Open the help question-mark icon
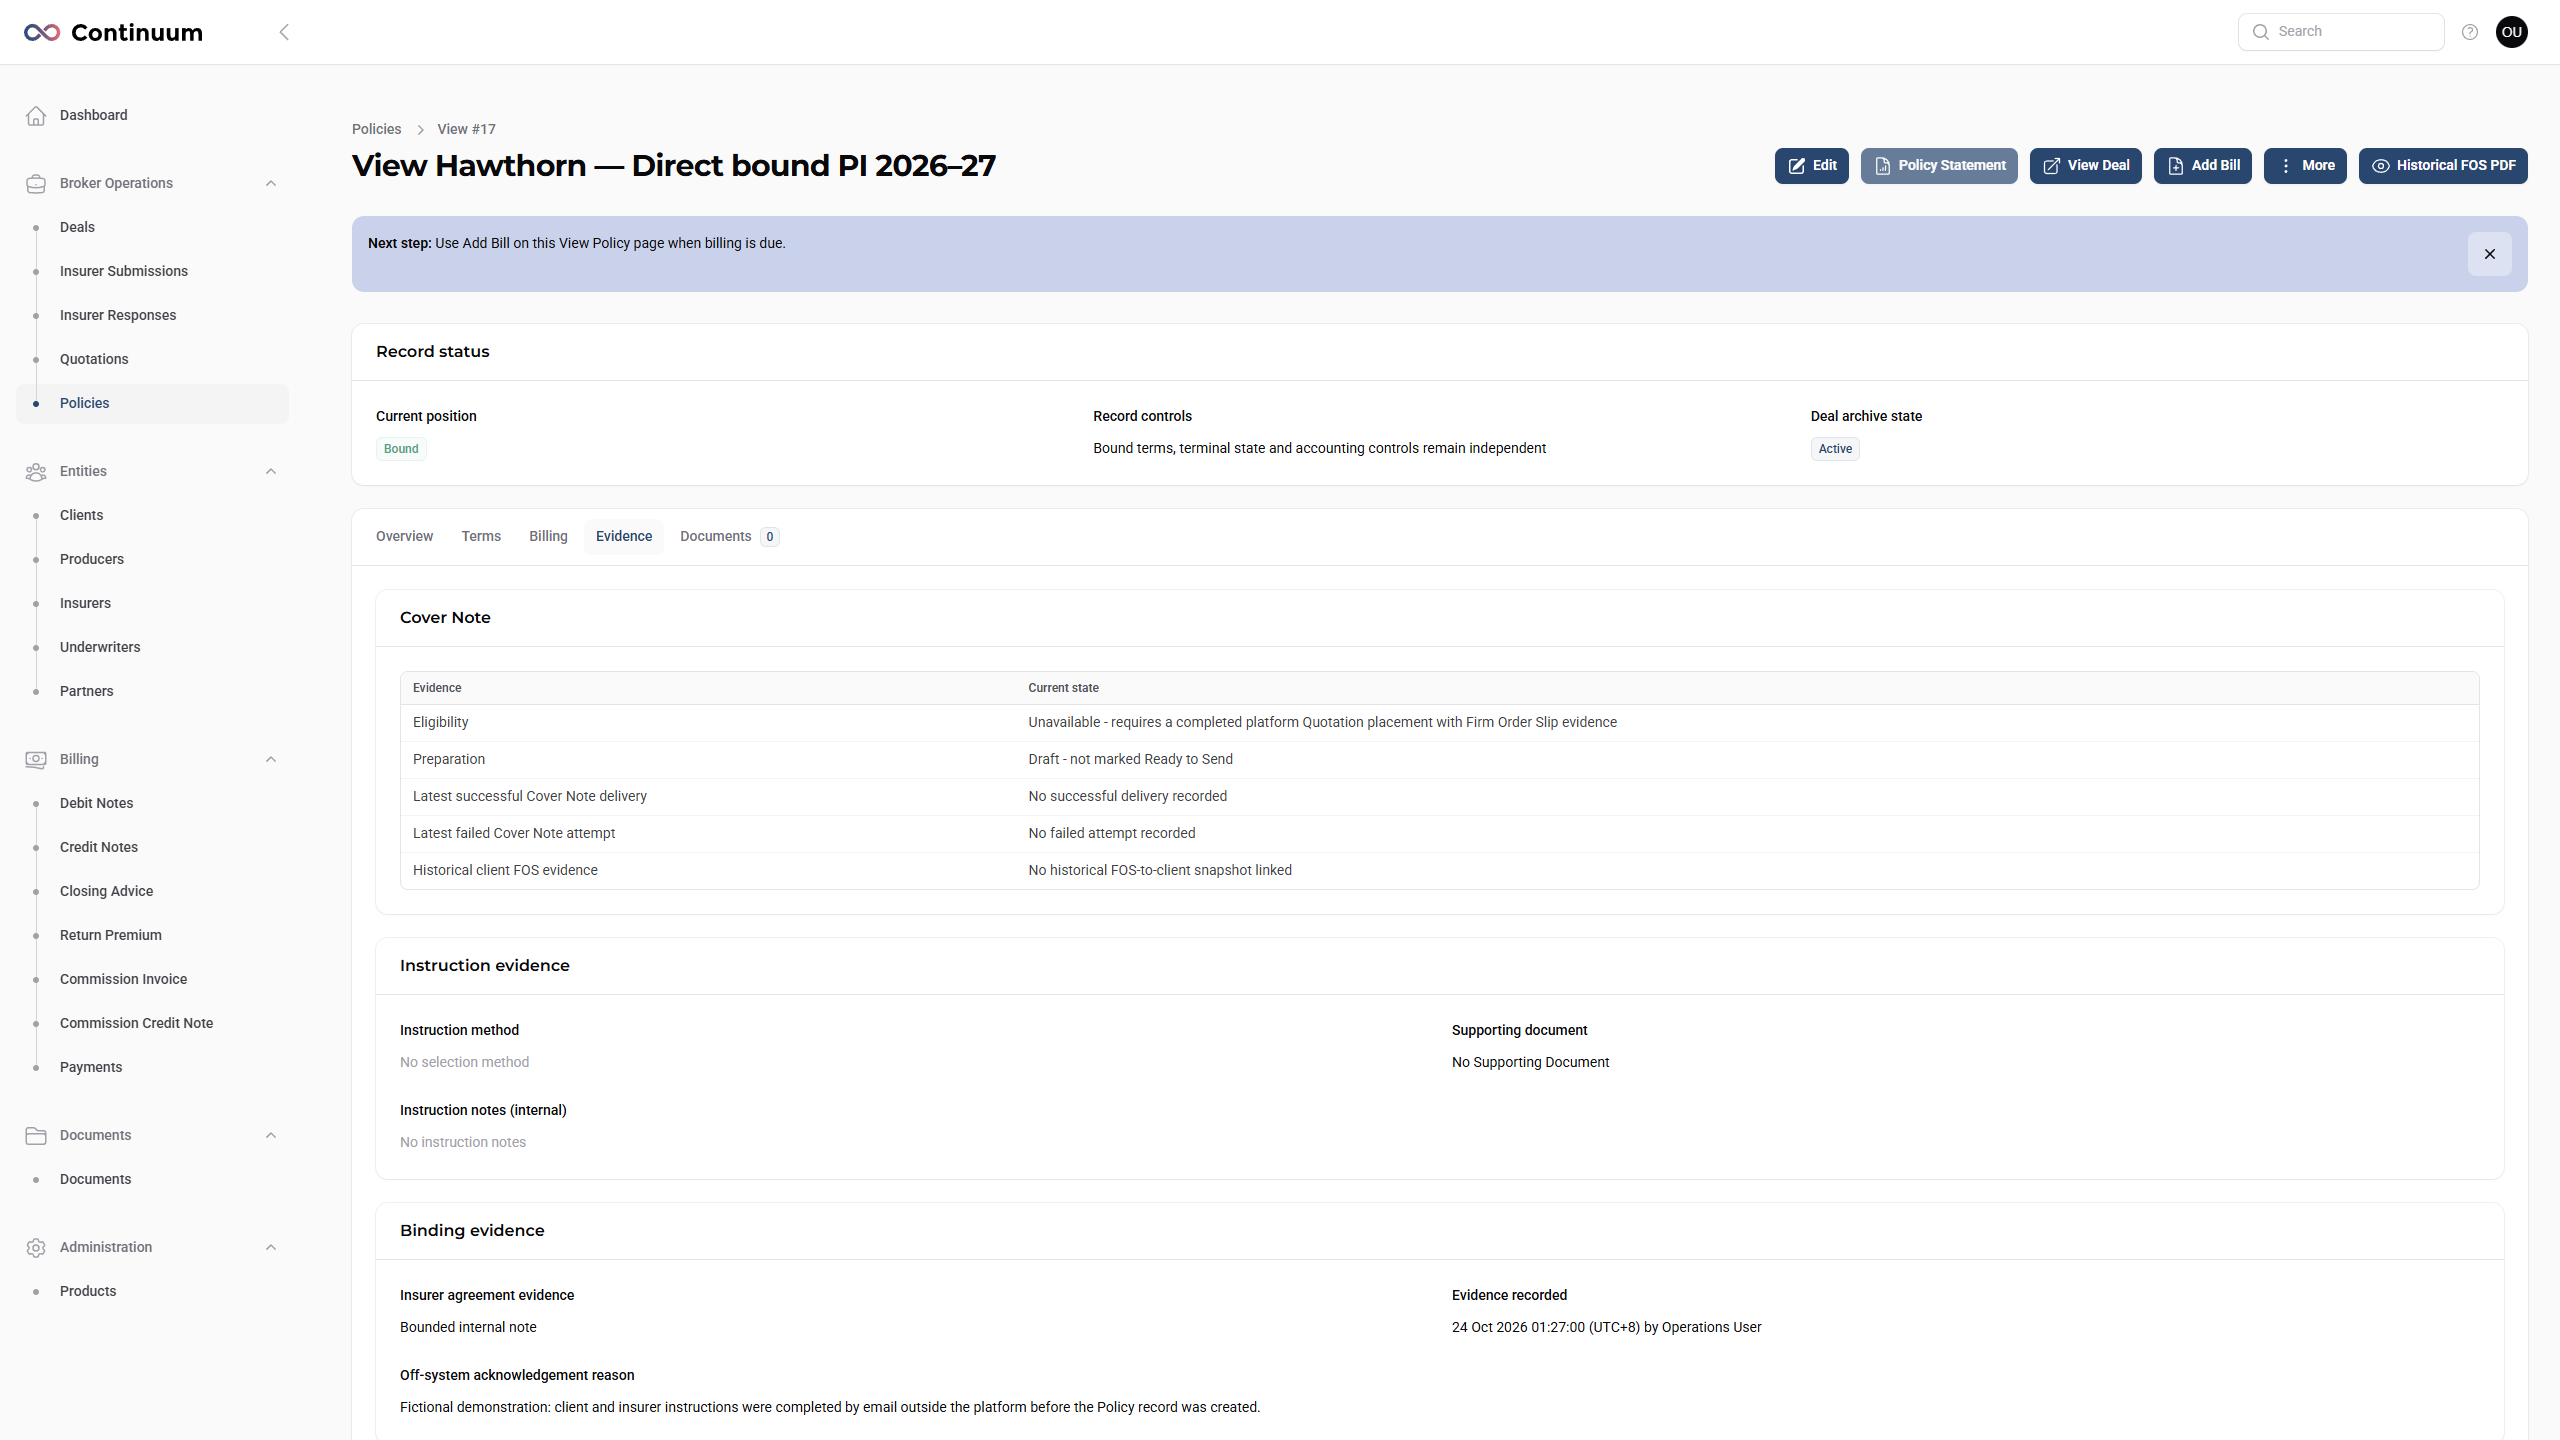The image size is (2560, 1440). (x=2470, y=32)
